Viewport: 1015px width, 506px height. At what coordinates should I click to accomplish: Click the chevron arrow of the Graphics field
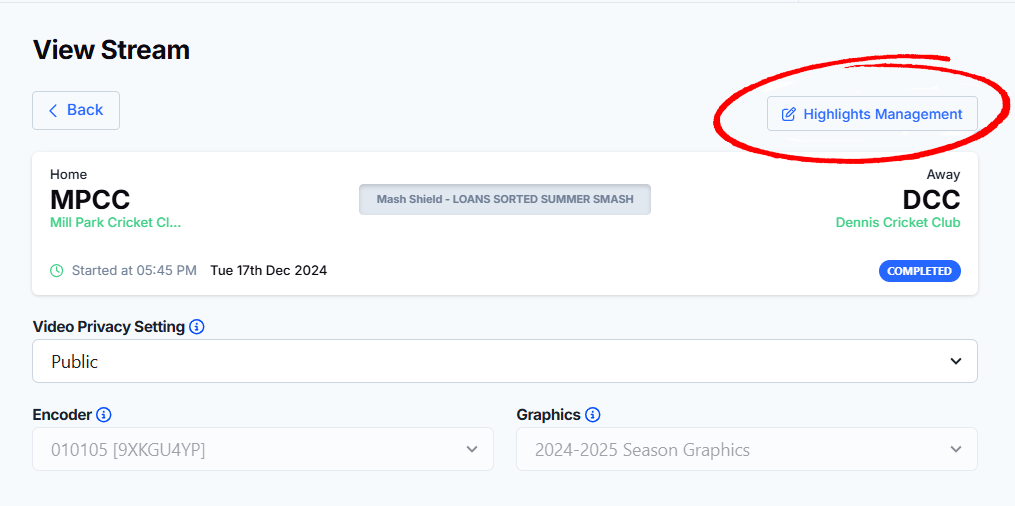coord(956,450)
